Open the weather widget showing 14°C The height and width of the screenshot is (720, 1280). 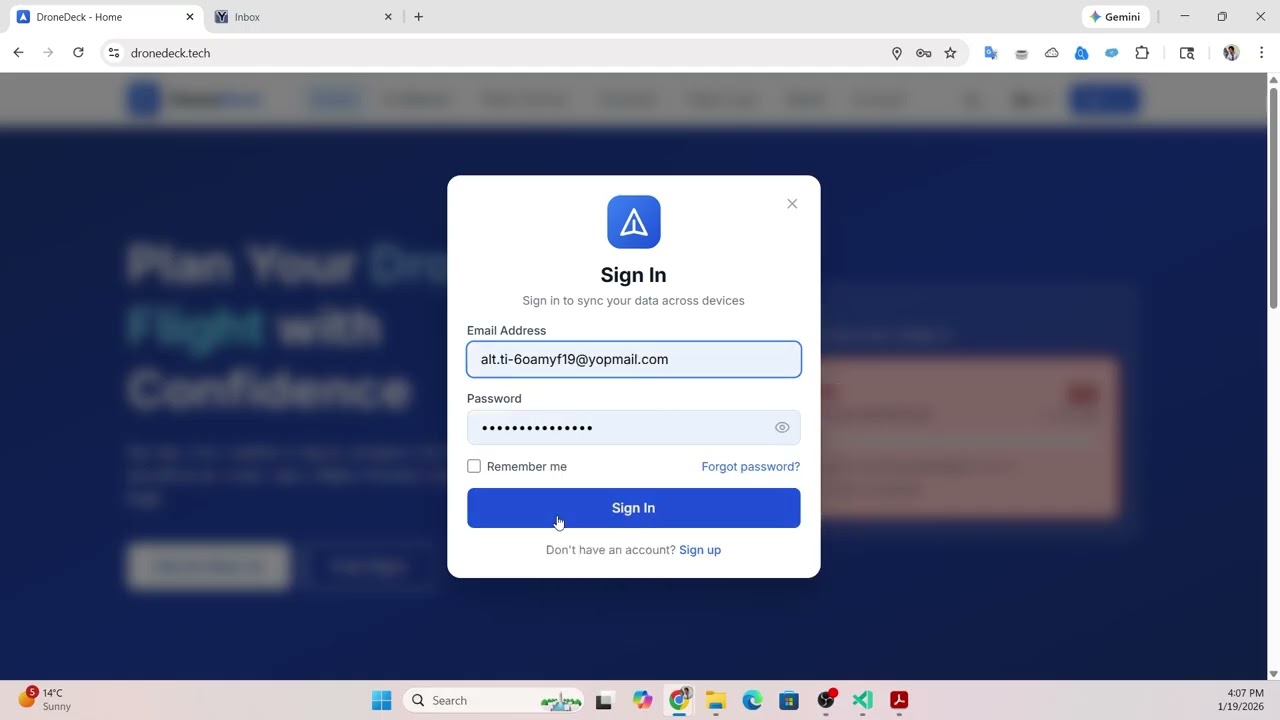(45, 699)
